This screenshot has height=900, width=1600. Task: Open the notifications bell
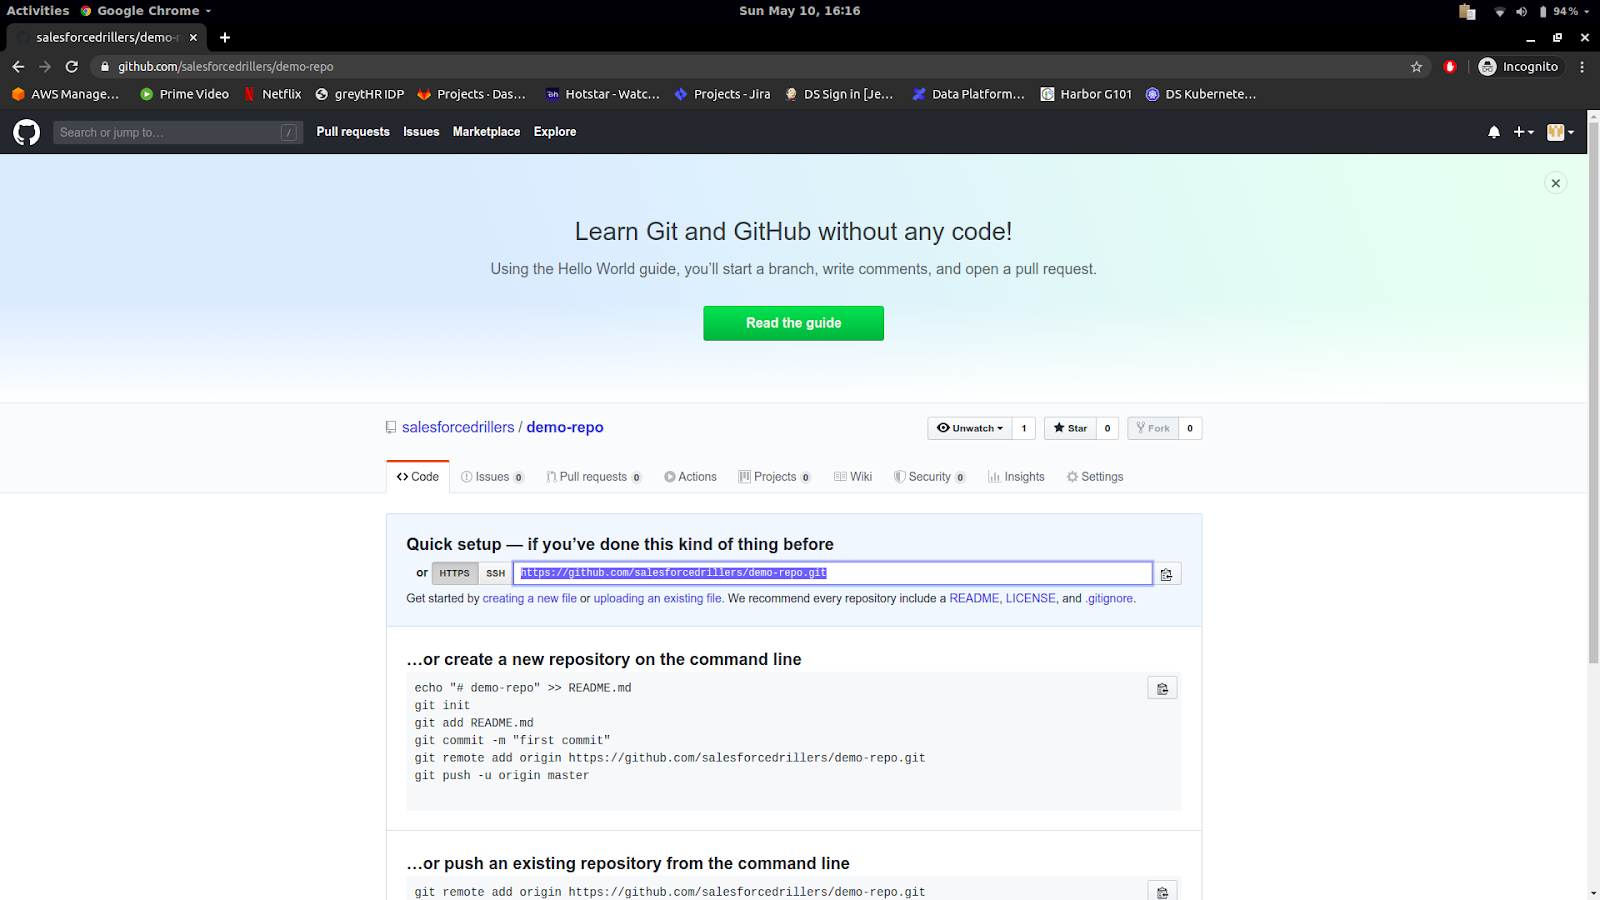[1494, 132]
